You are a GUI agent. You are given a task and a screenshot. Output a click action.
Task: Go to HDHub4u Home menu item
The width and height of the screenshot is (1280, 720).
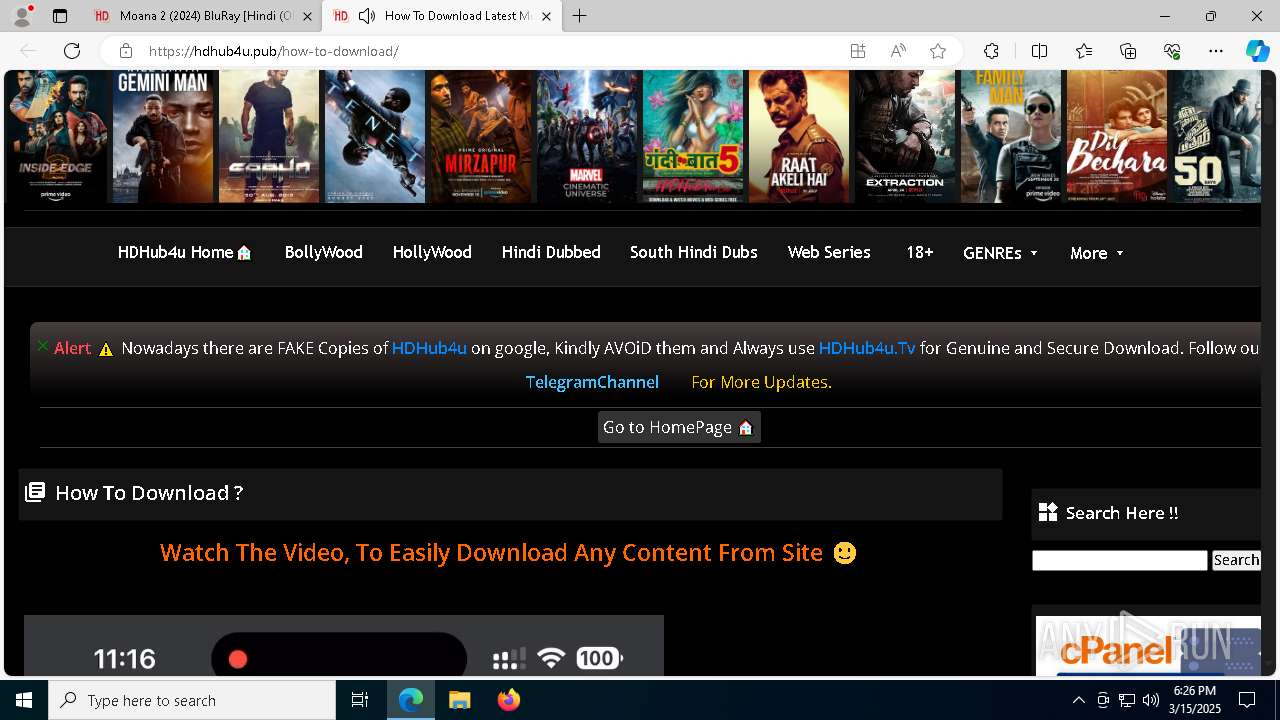tap(184, 252)
